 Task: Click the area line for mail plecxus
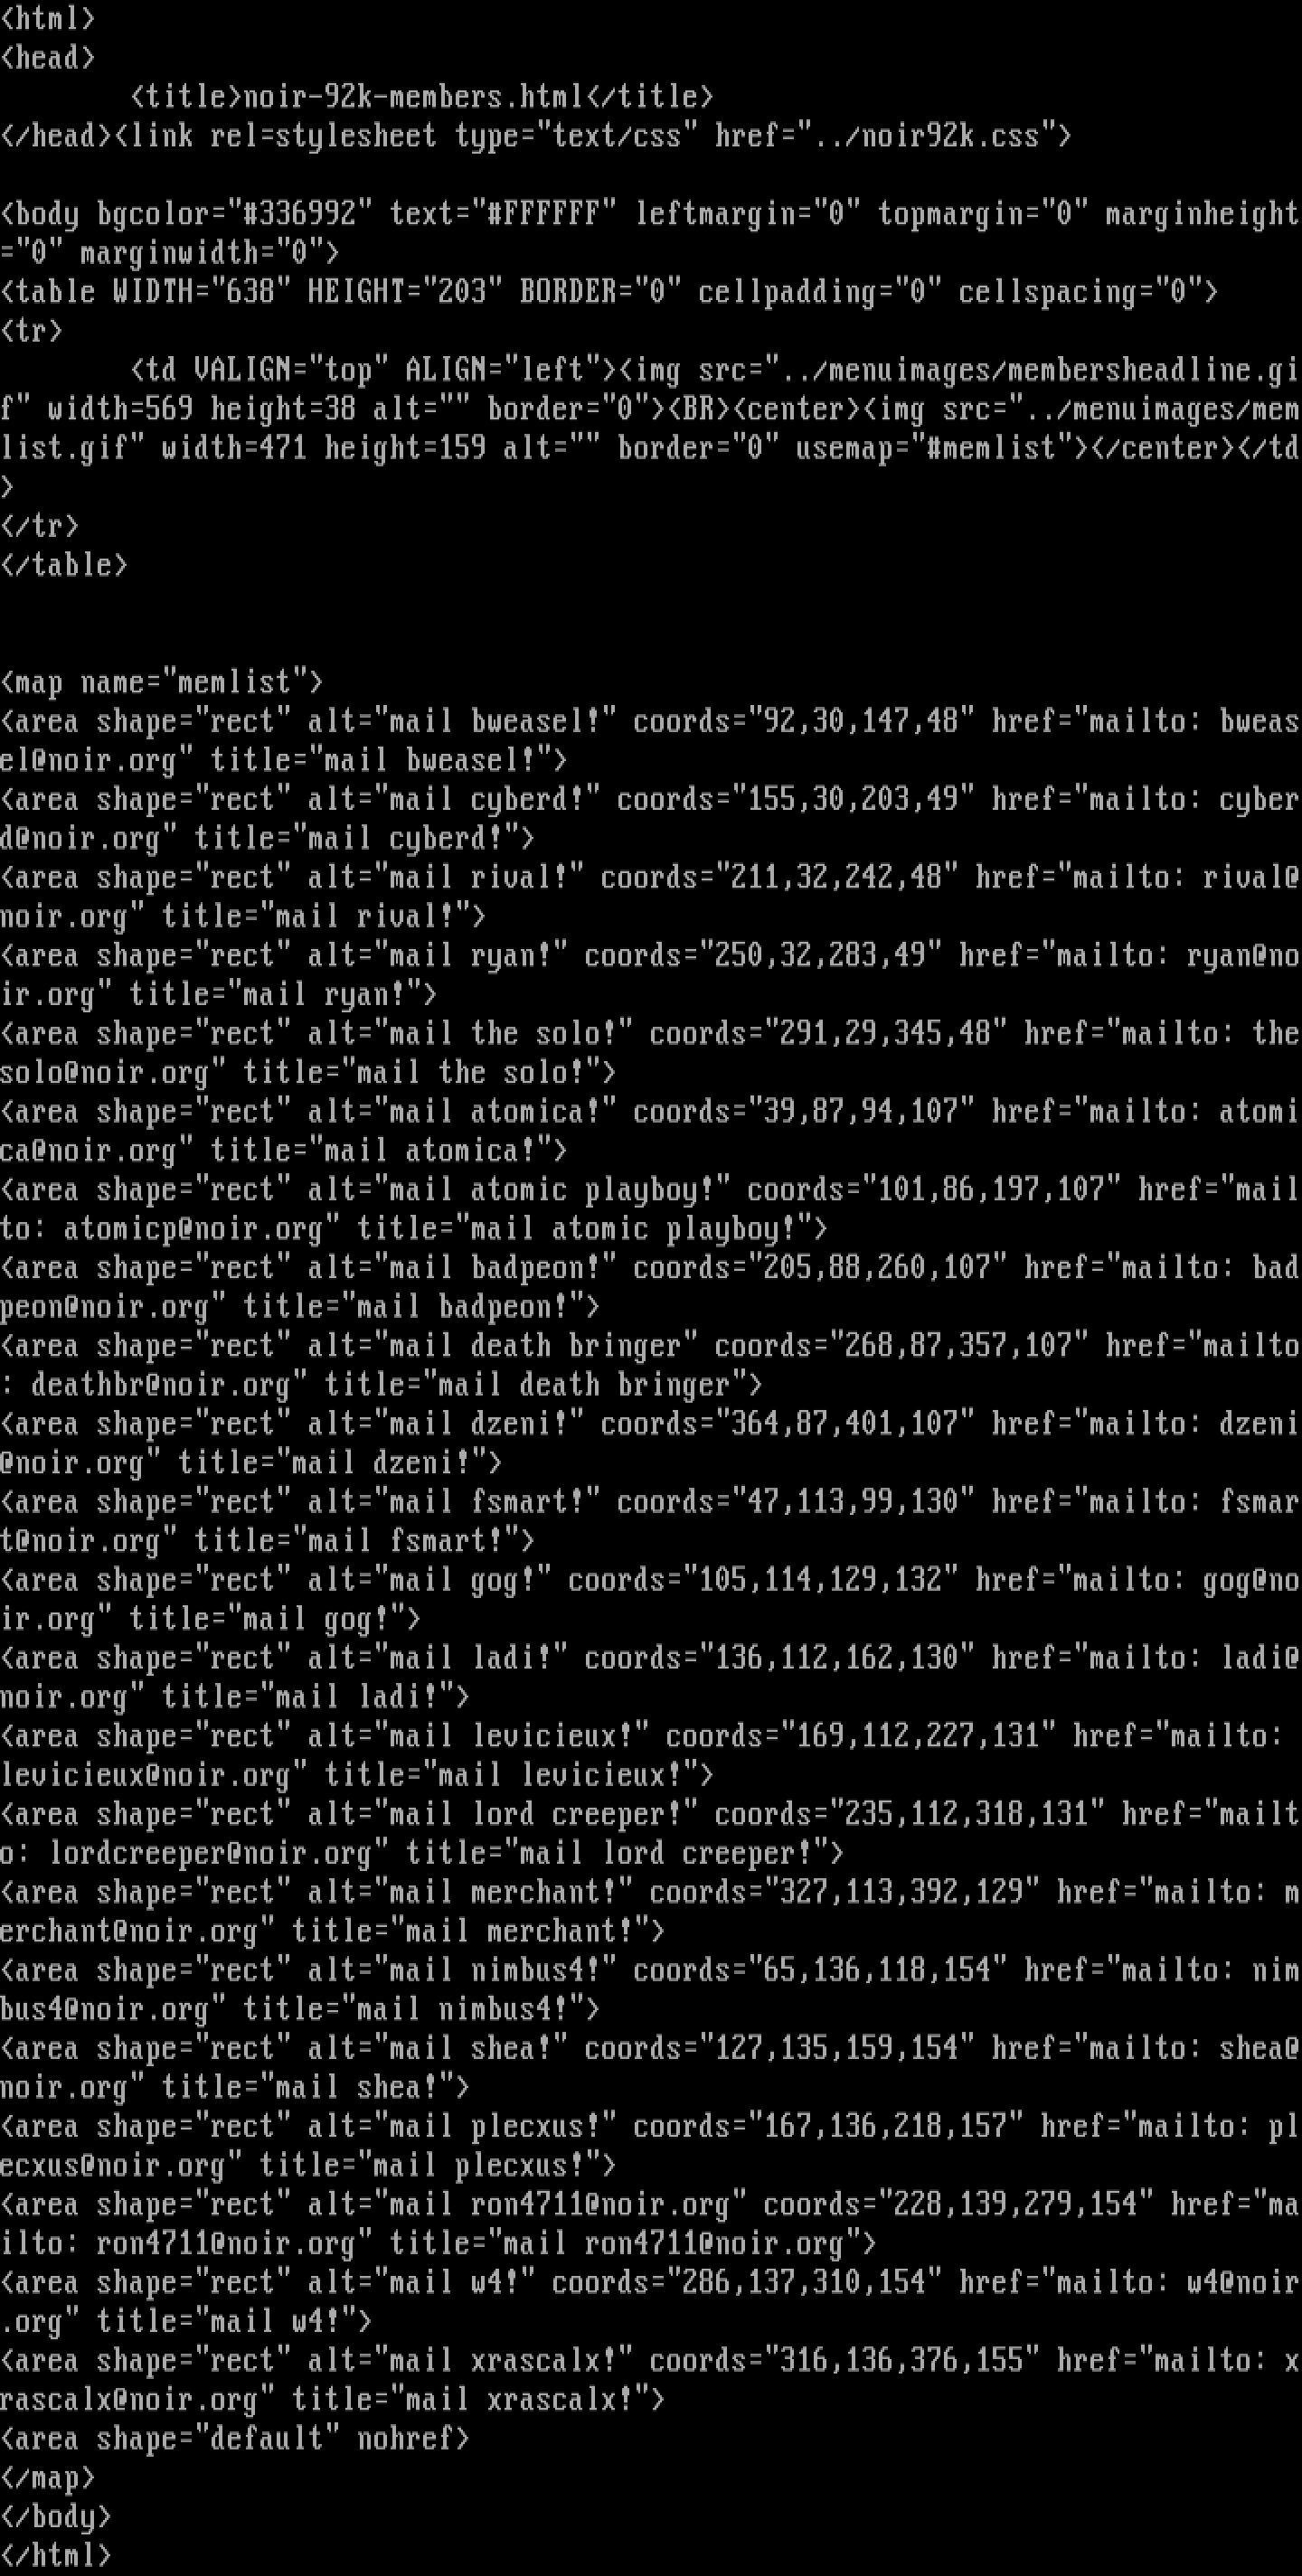coord(650,2145)
